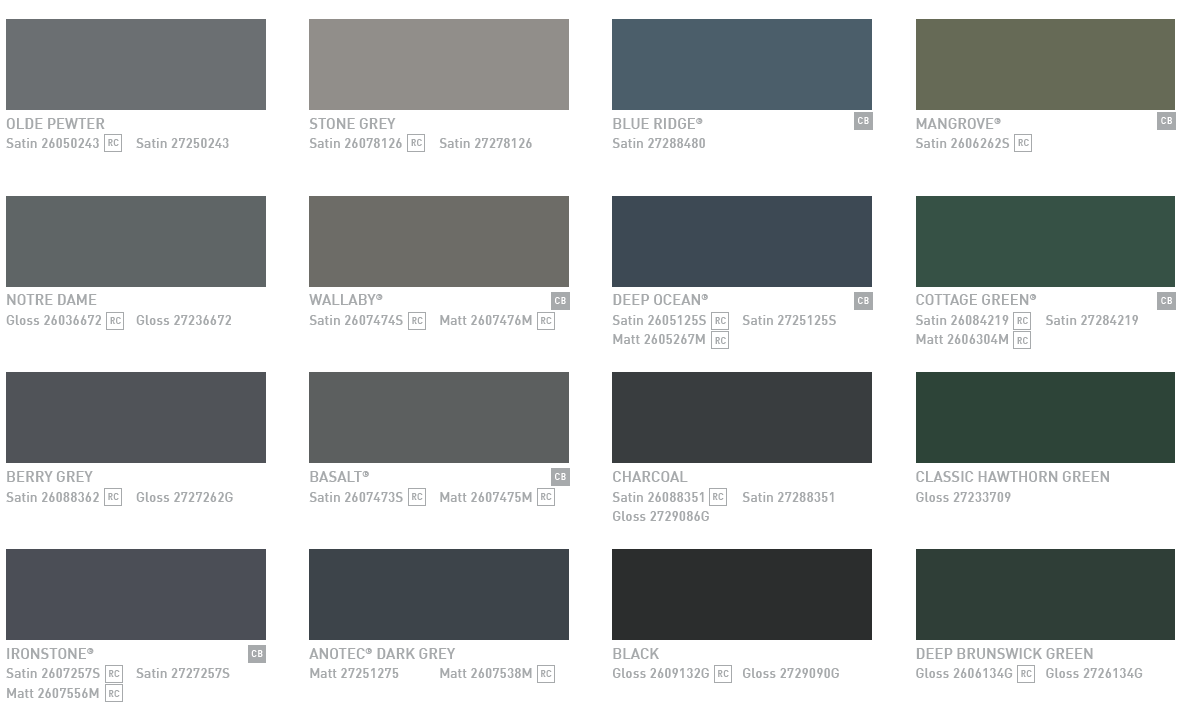Select the Olde Pewter color swatch
This screenshot has width=1183, height=720.
click(x=136, y=64)
